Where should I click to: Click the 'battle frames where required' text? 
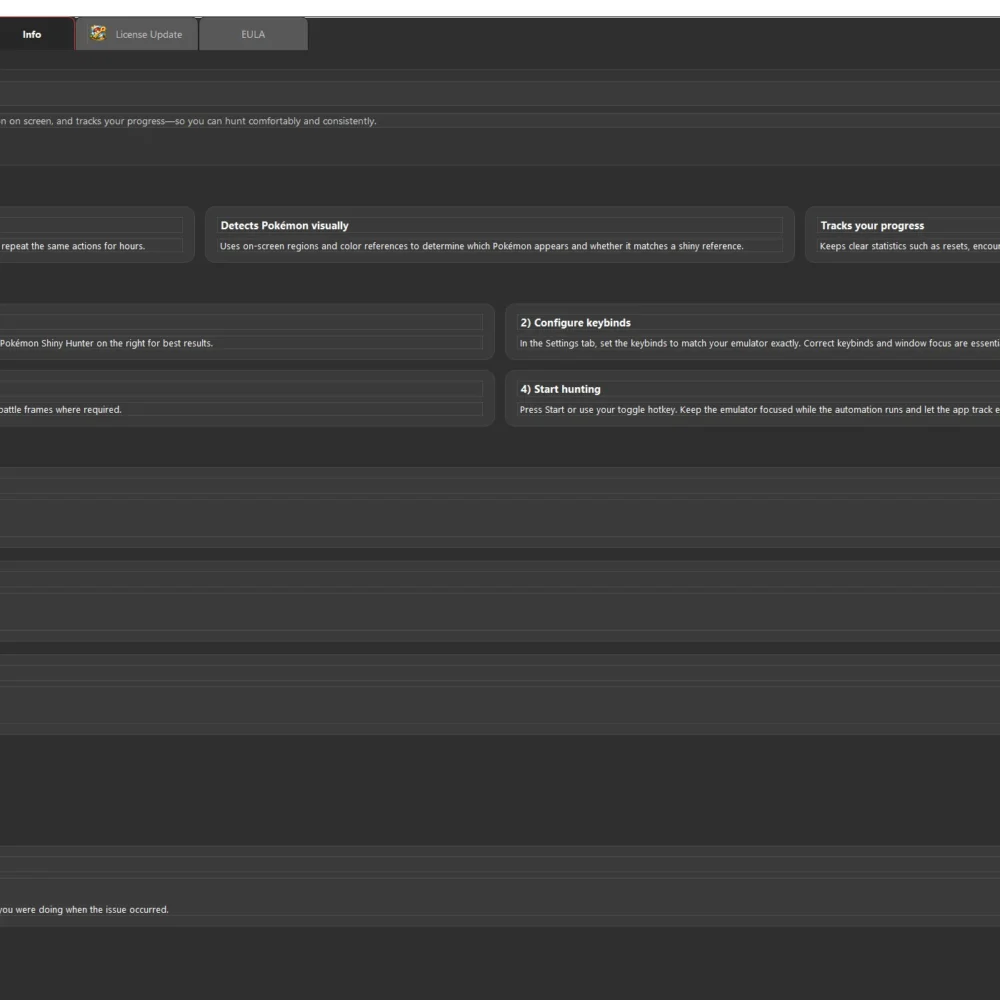[x=61, y=409]
